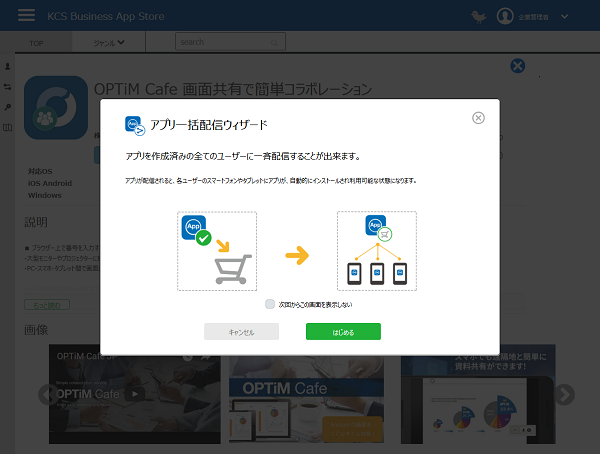This screenshot has height=454, width=600.
Task: Click the 画像 section heading
Action: (x=36, y=330)
